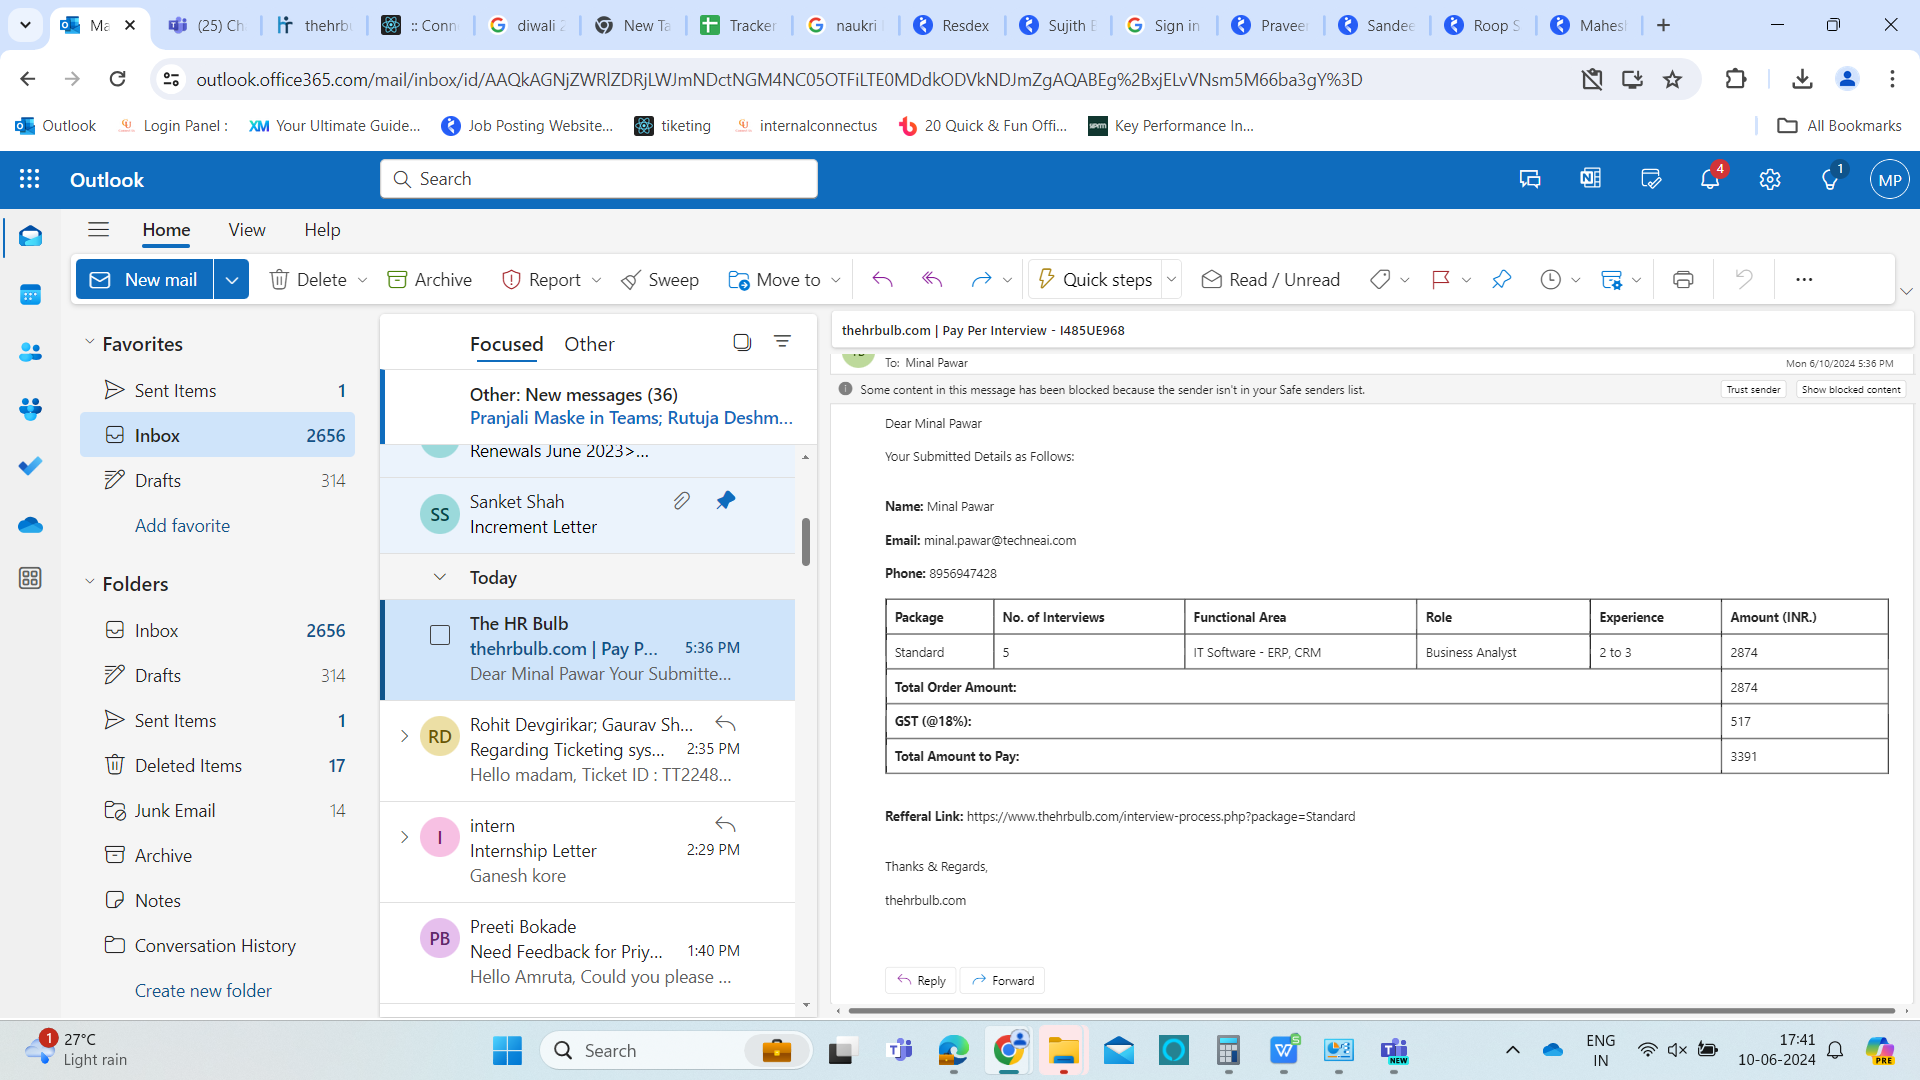Viewport: 1920px width, 1080px height.
Task: Click Reply button below the email
Action: coord(921,981)
